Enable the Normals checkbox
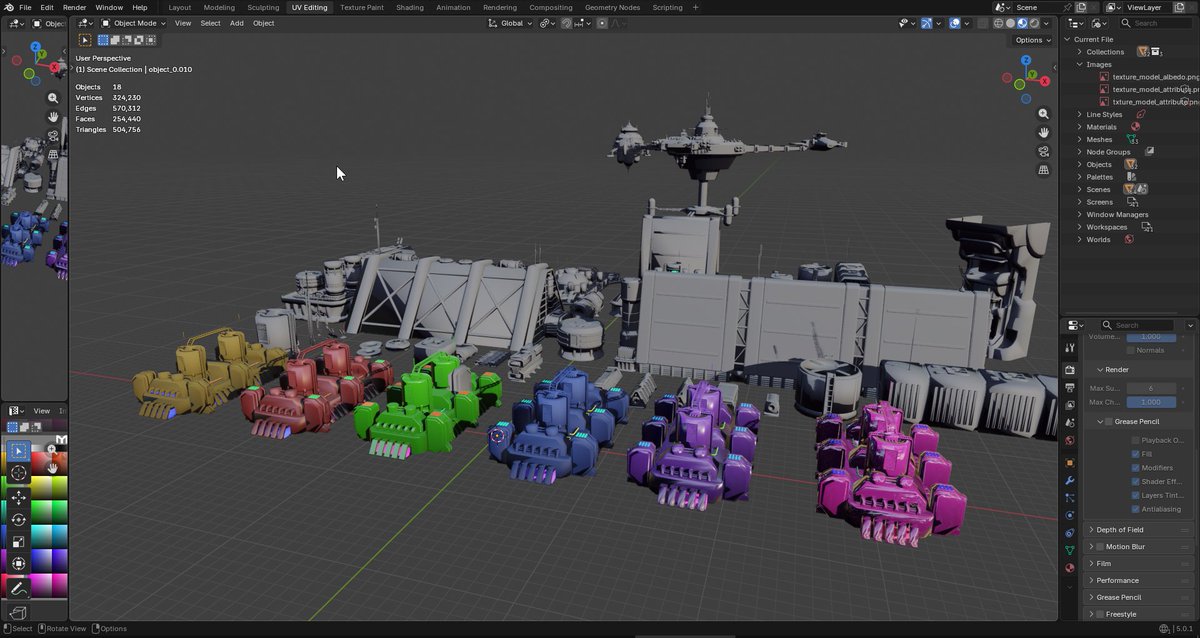Screen dimensions: 1200x638 tap(1131, 350)
